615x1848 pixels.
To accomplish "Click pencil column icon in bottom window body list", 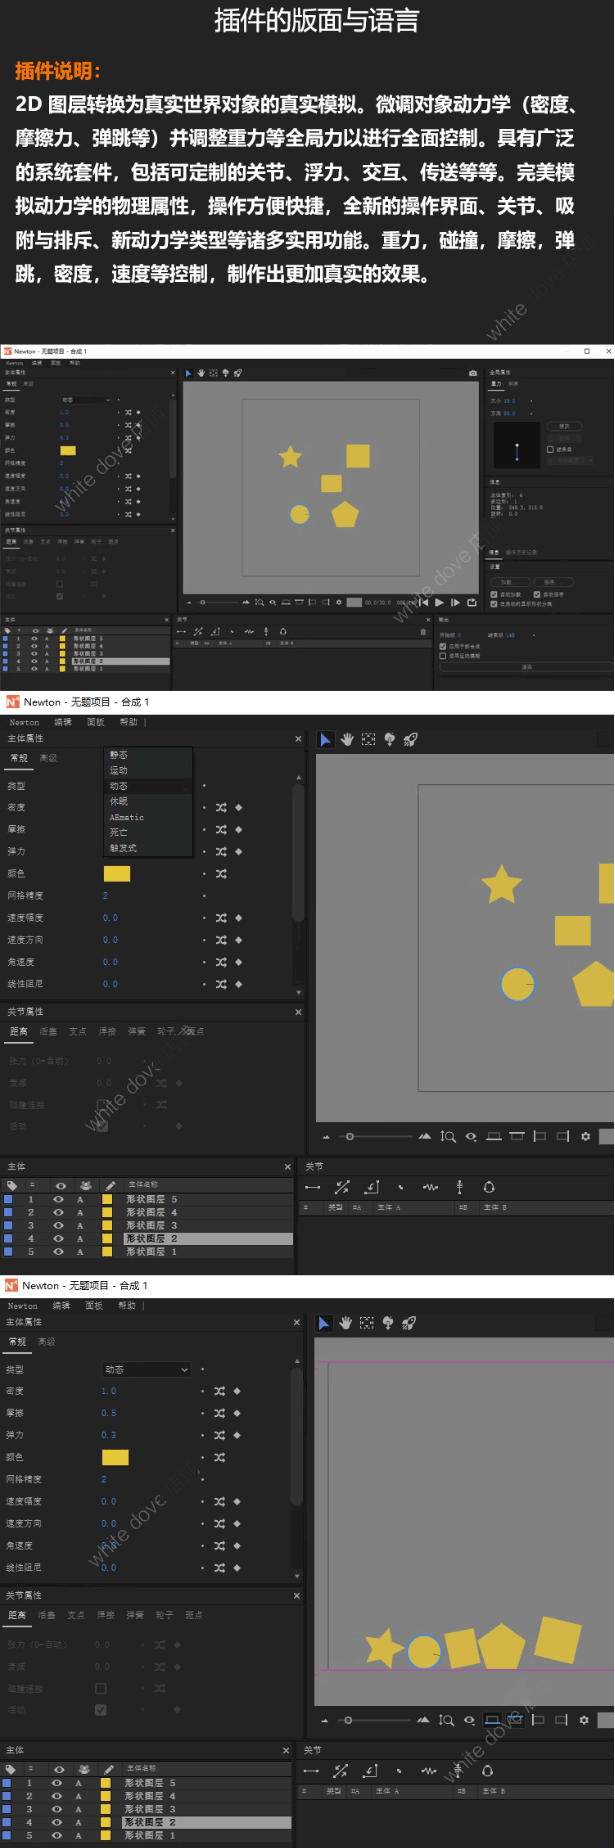I will click(108, 1770).
